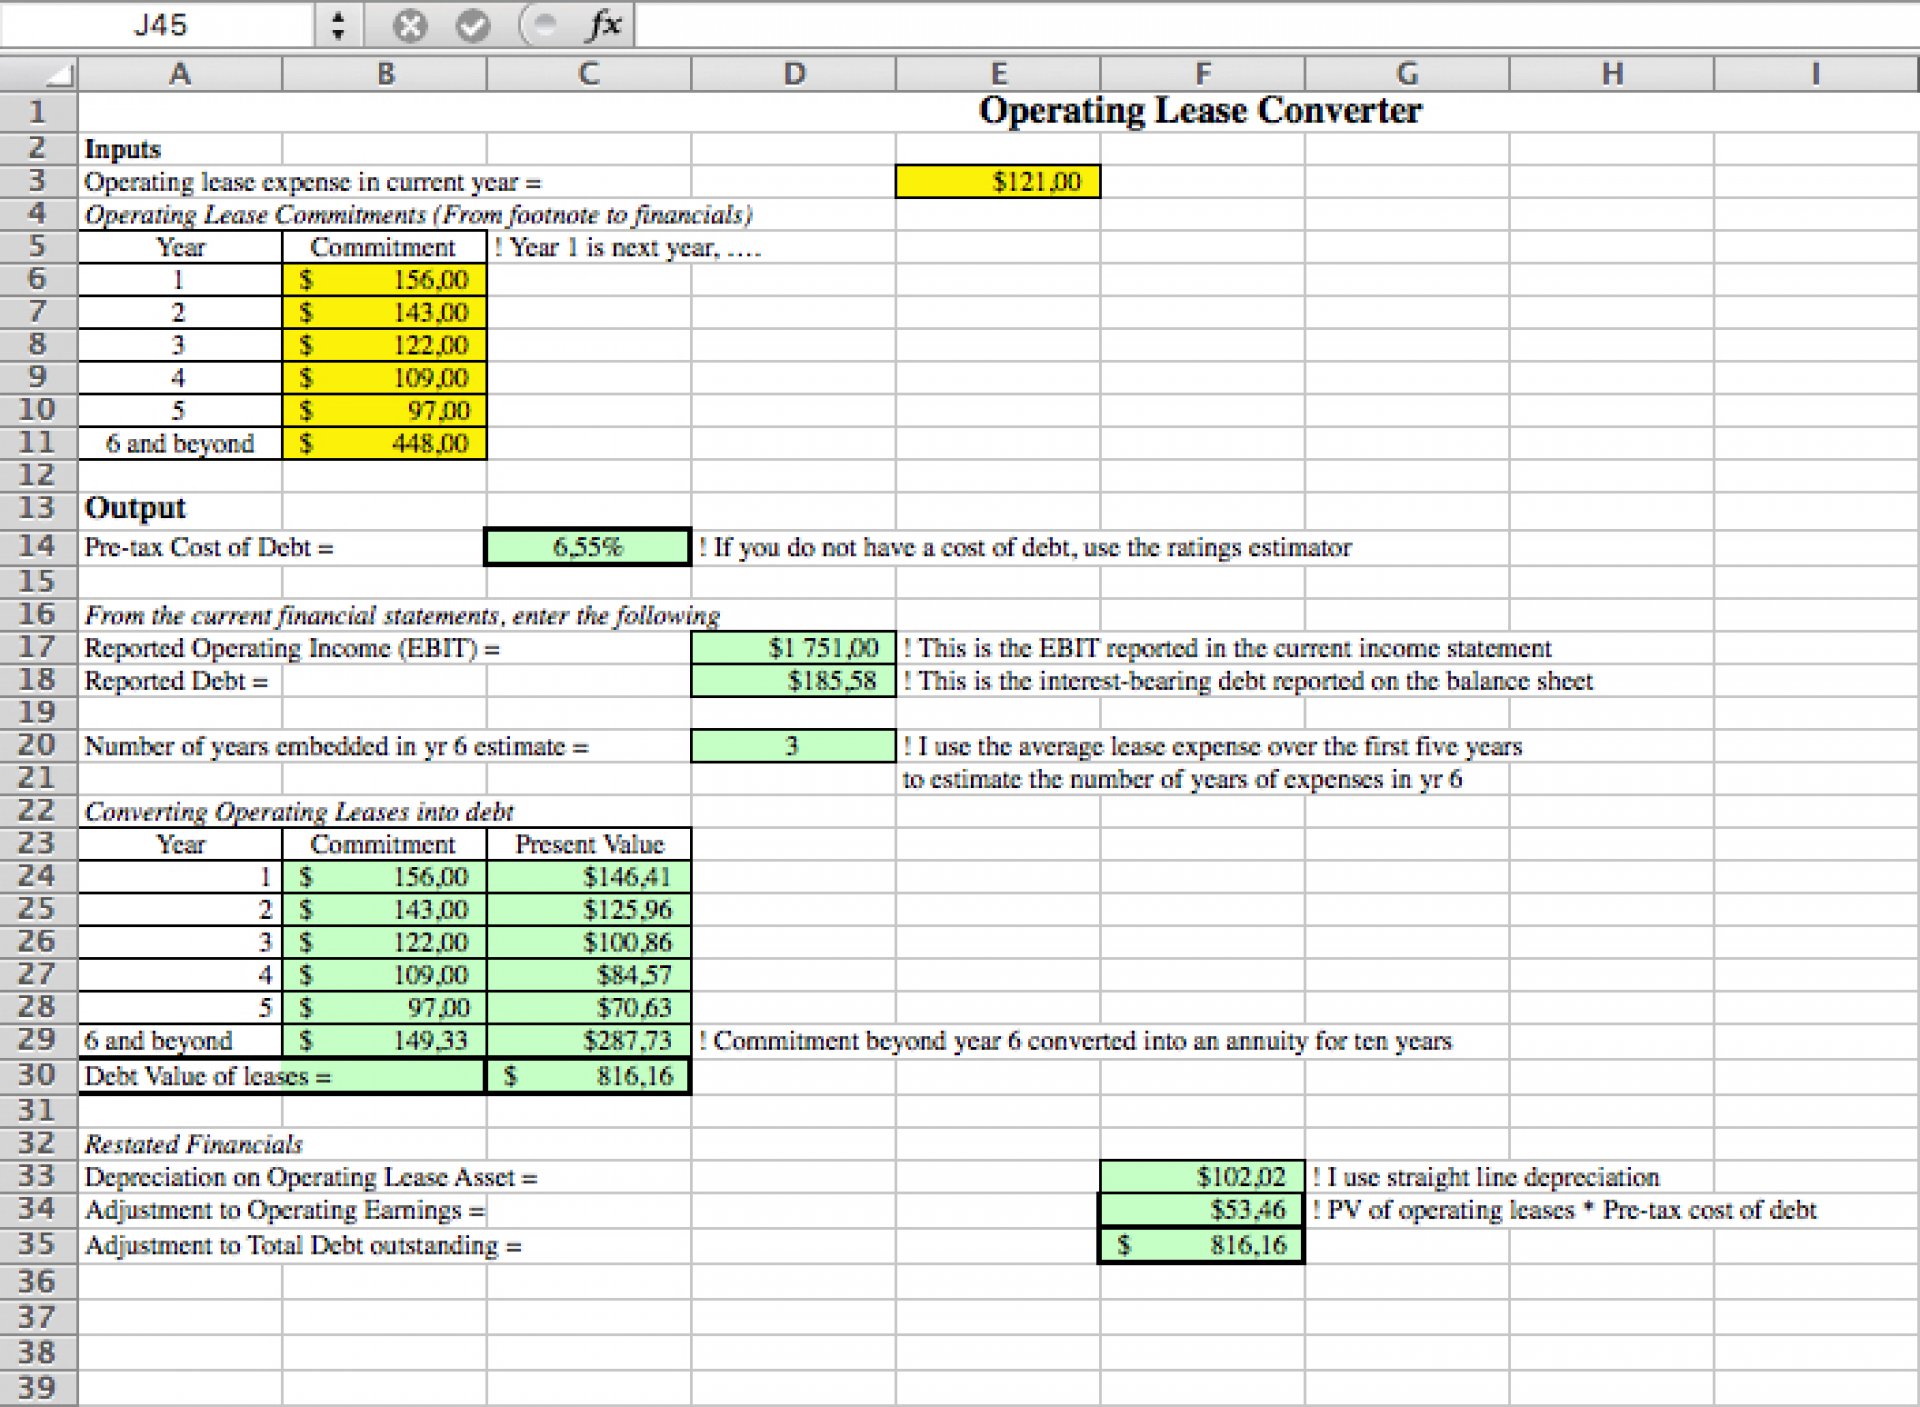The width and height of the screenshot is (1920, 1407).
Task: Click the Debt Value of leases label
Action: [x=207, y=1076]
